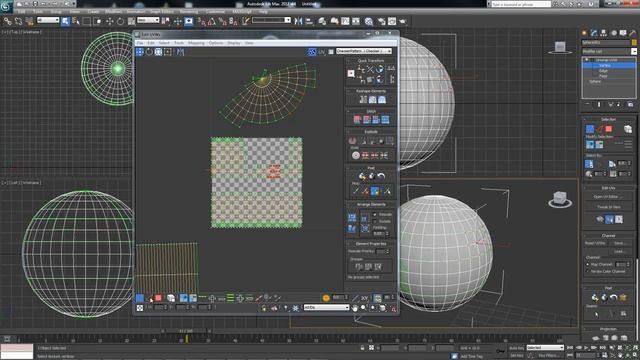Screen dimensions: 640x360
Task: Toggle the highlighted Pins button in Peel panel
Action: [375, 191]
